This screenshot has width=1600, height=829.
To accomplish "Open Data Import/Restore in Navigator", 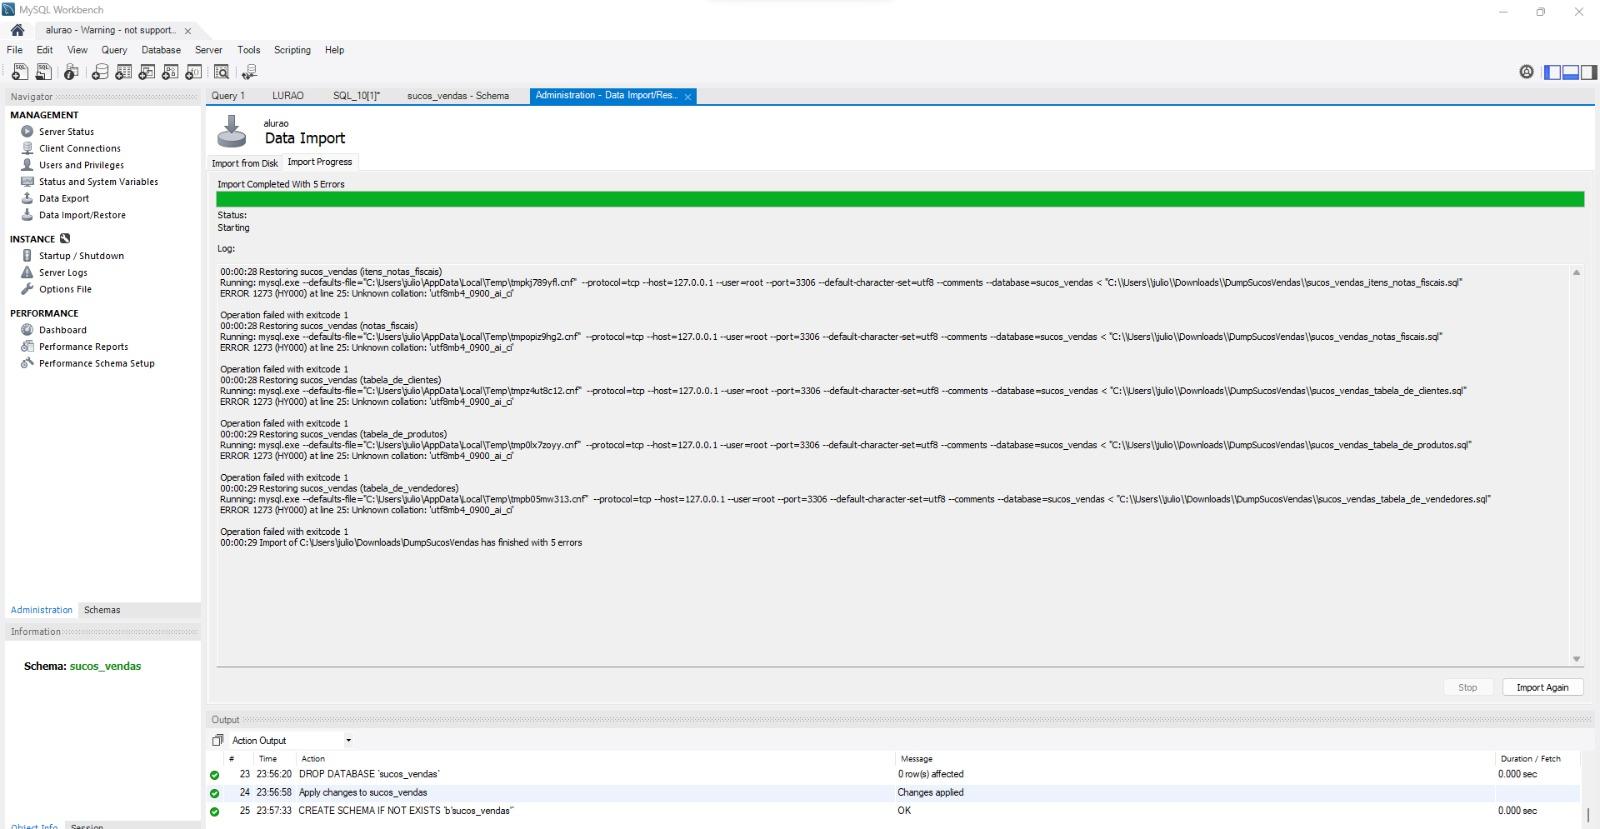I will 82,215.
